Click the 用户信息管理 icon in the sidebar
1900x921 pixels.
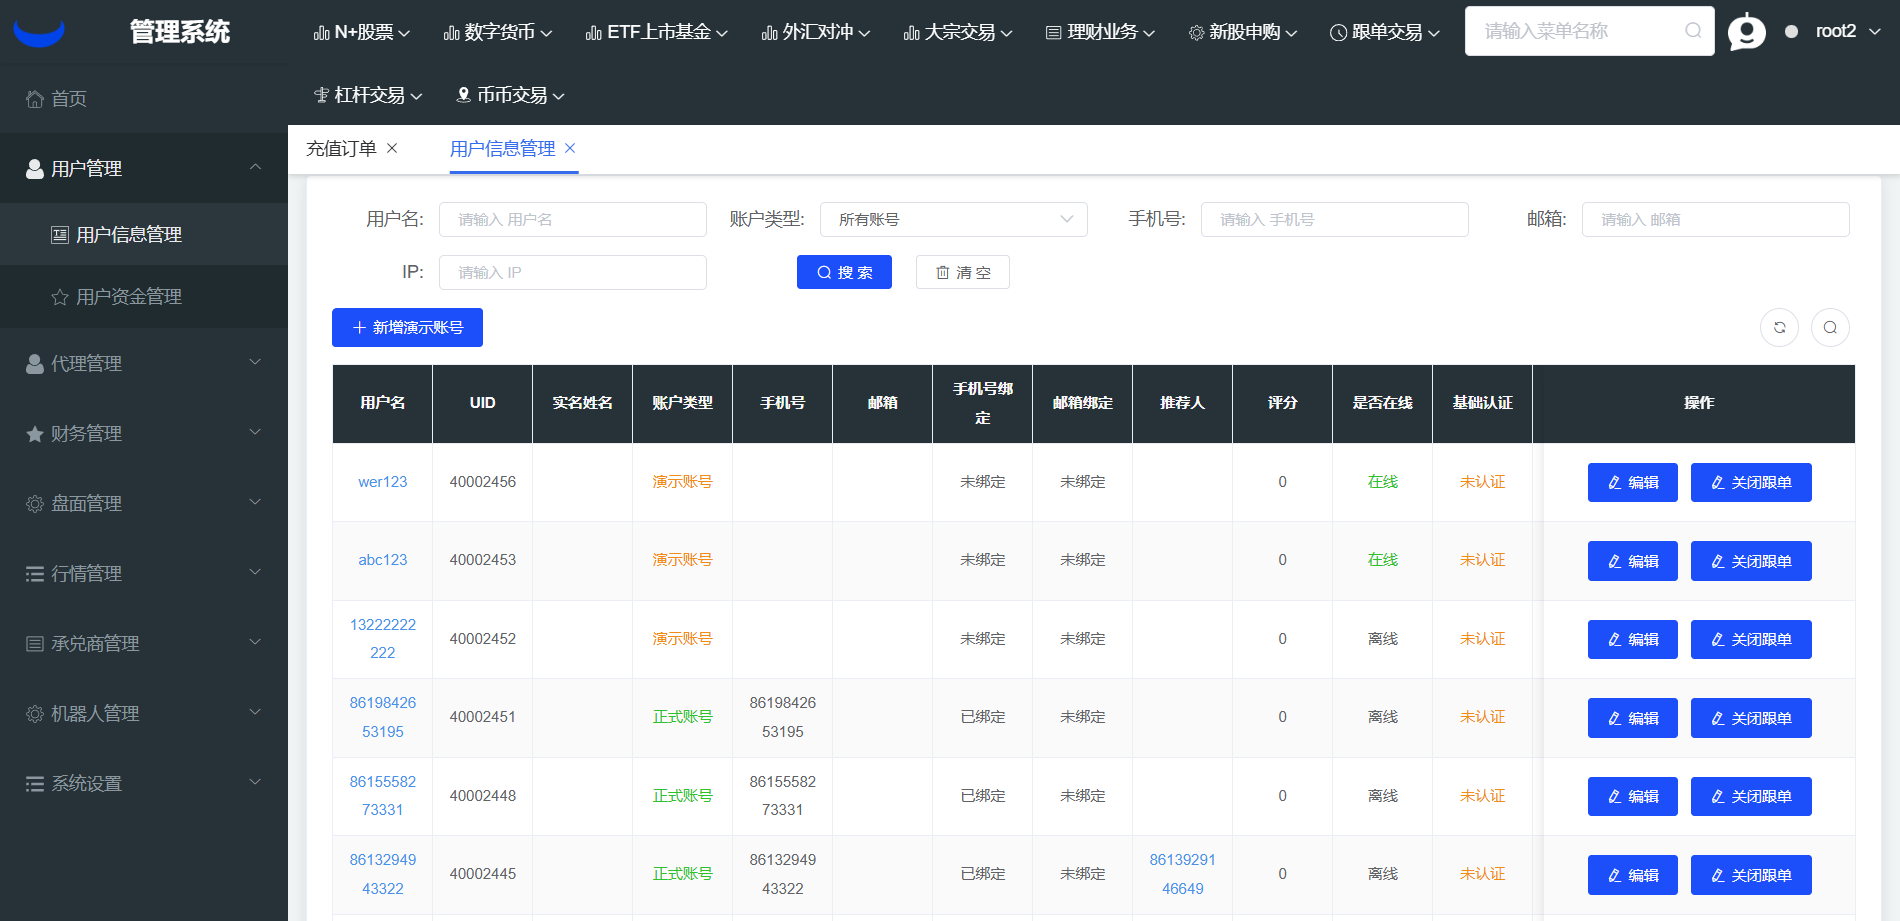60,235
